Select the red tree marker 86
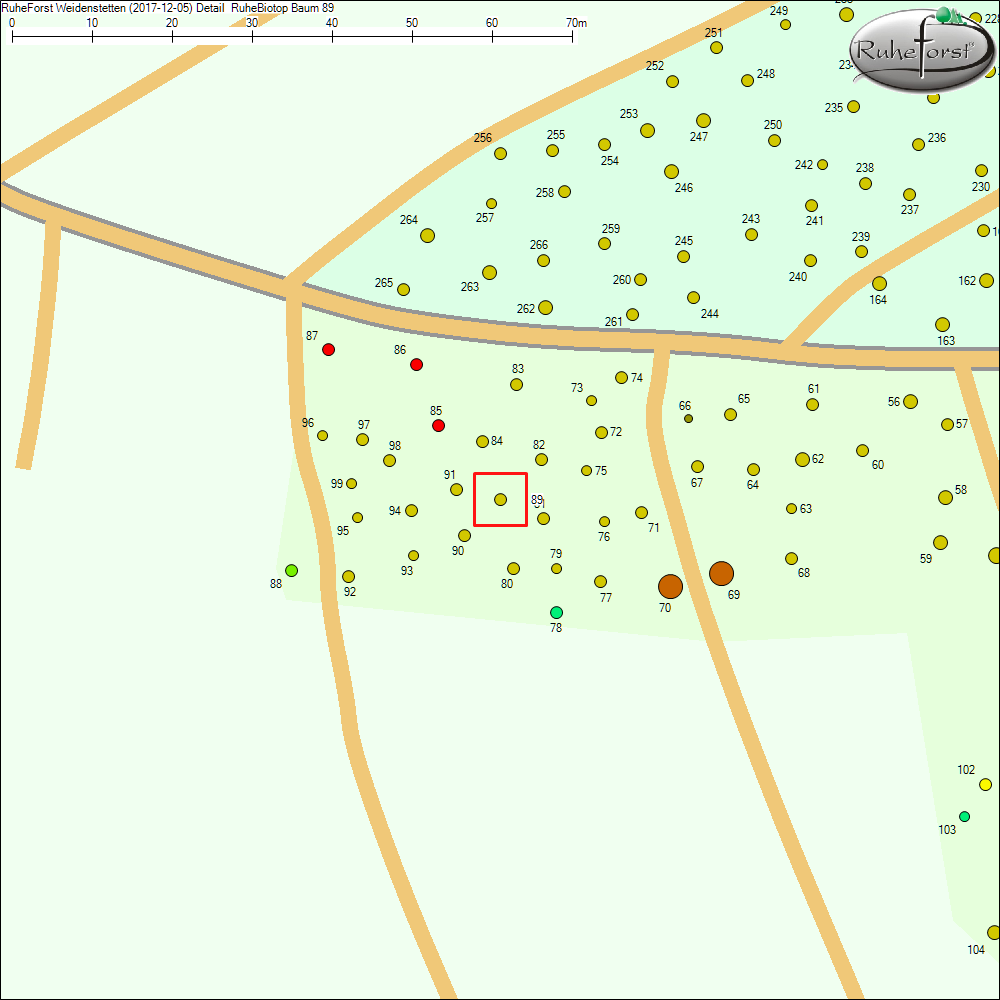The width and height of the screenshot is (1000, 1000). (416, 364)
